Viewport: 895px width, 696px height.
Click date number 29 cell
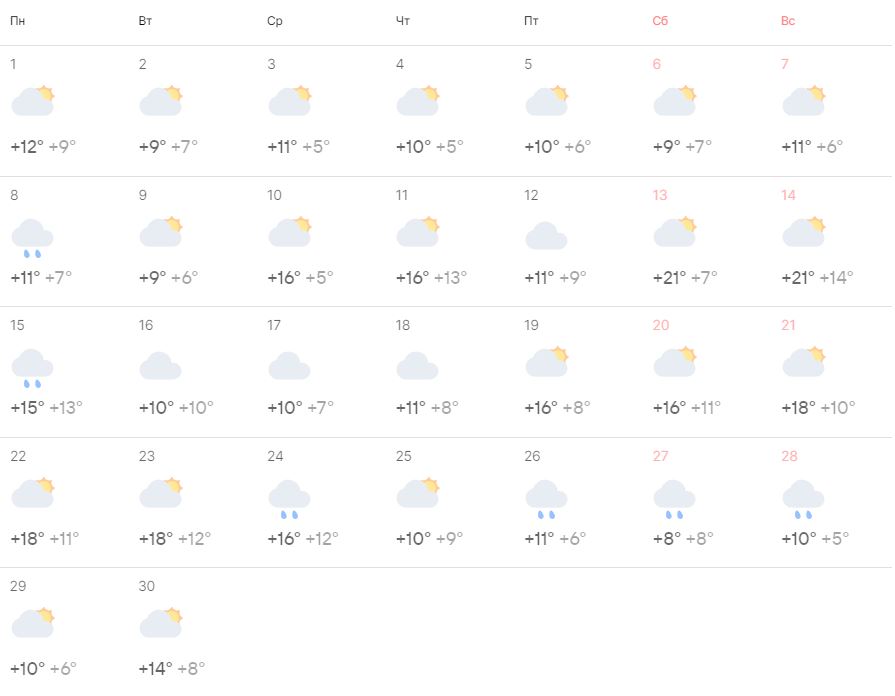18,586
